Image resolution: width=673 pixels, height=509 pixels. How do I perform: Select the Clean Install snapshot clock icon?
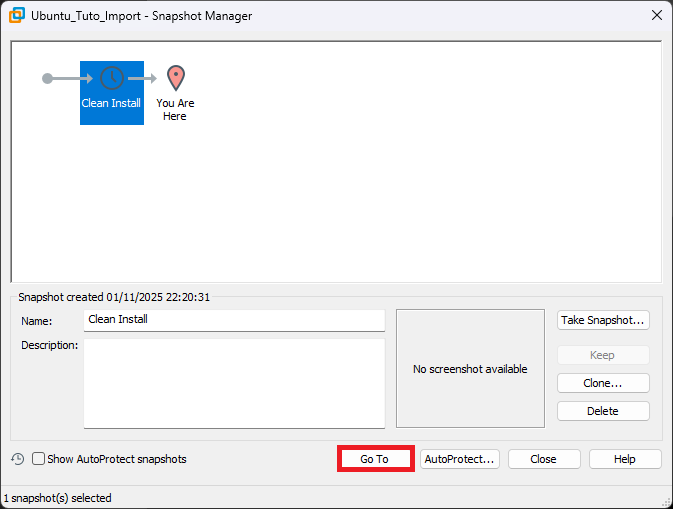[112, 78]
